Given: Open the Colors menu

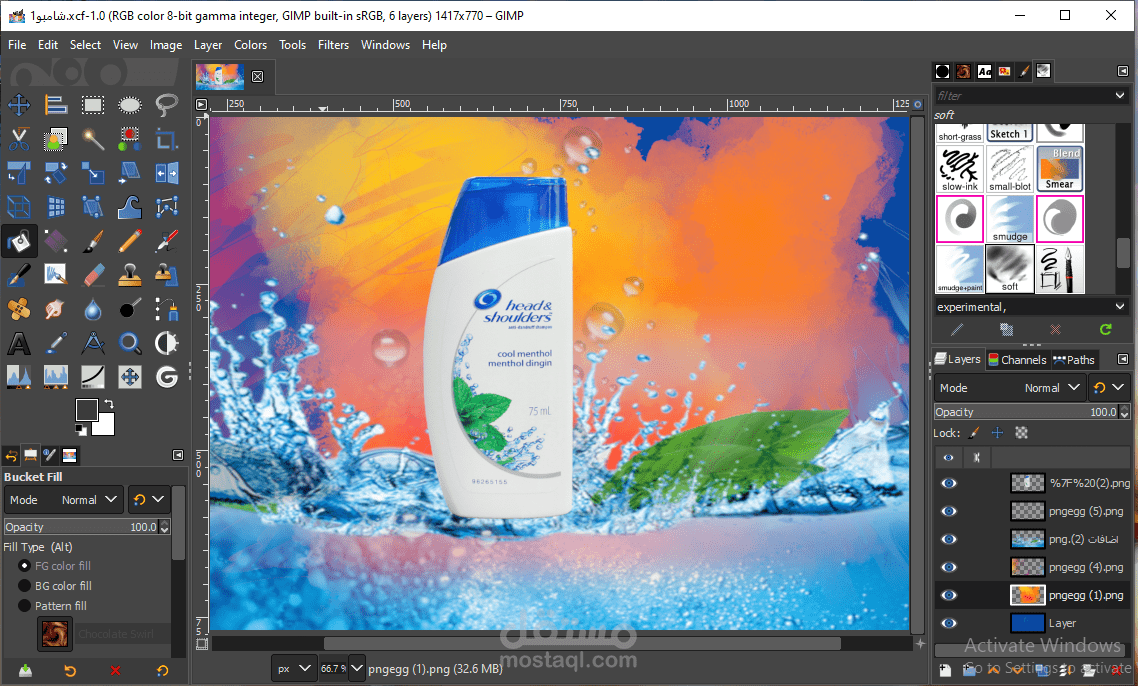Looking at the screenshot, I should pyautogui.click(x=250, y=45).
